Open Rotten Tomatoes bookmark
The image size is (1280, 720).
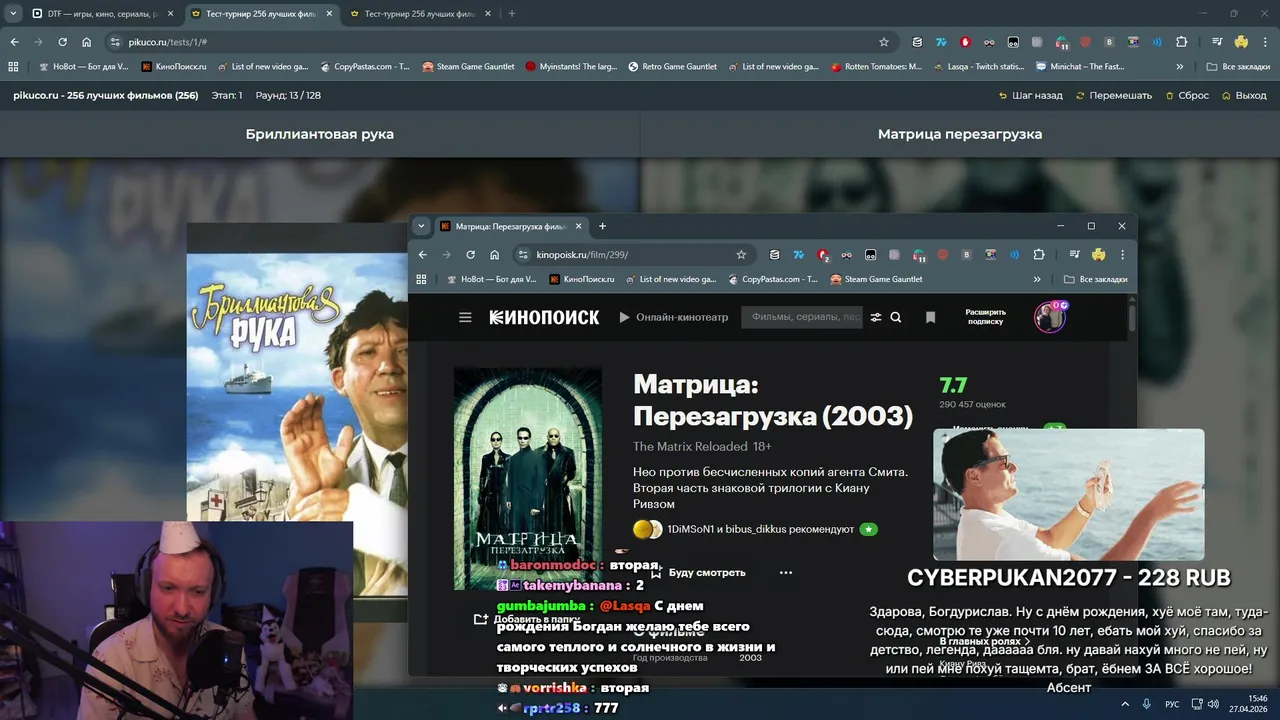876,67
